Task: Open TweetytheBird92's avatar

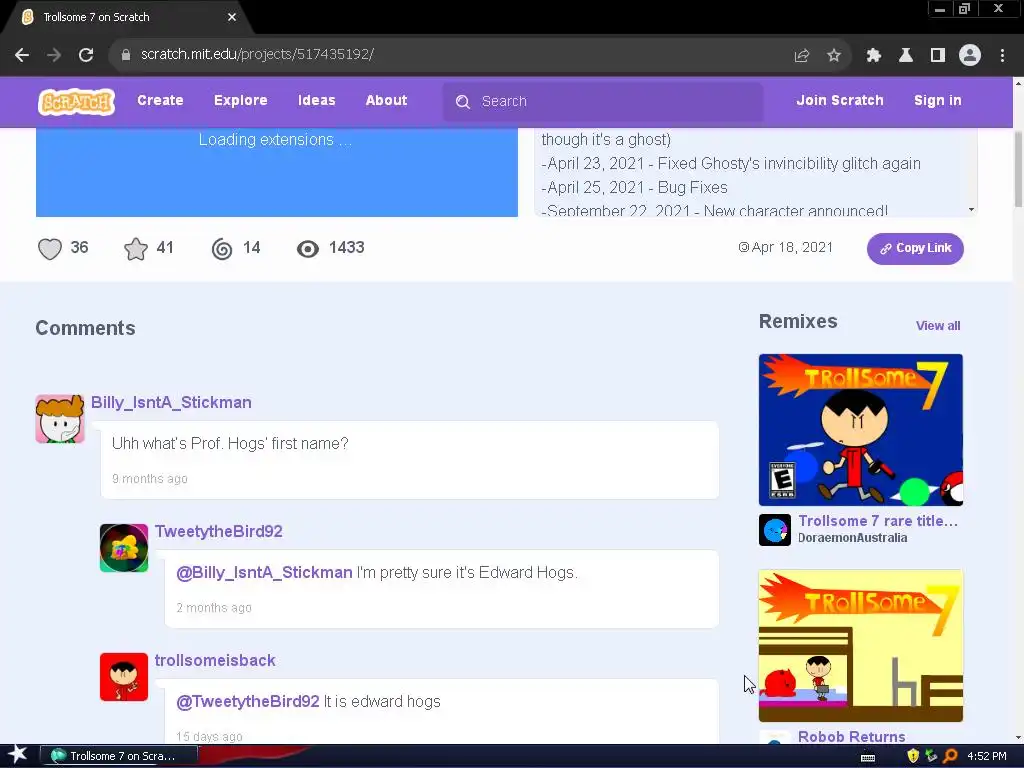Action: point(124,548)
